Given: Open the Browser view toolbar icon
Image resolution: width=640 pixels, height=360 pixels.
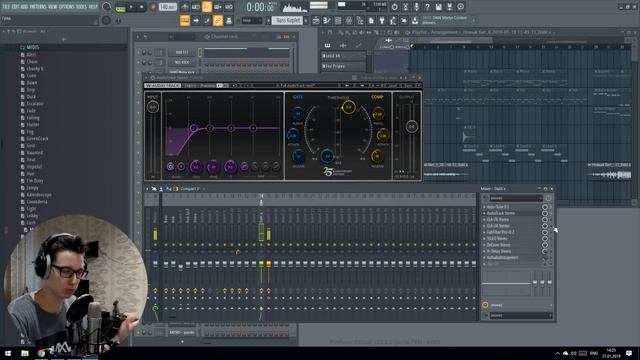Looking at the screenshot, I should click(360, 20).
